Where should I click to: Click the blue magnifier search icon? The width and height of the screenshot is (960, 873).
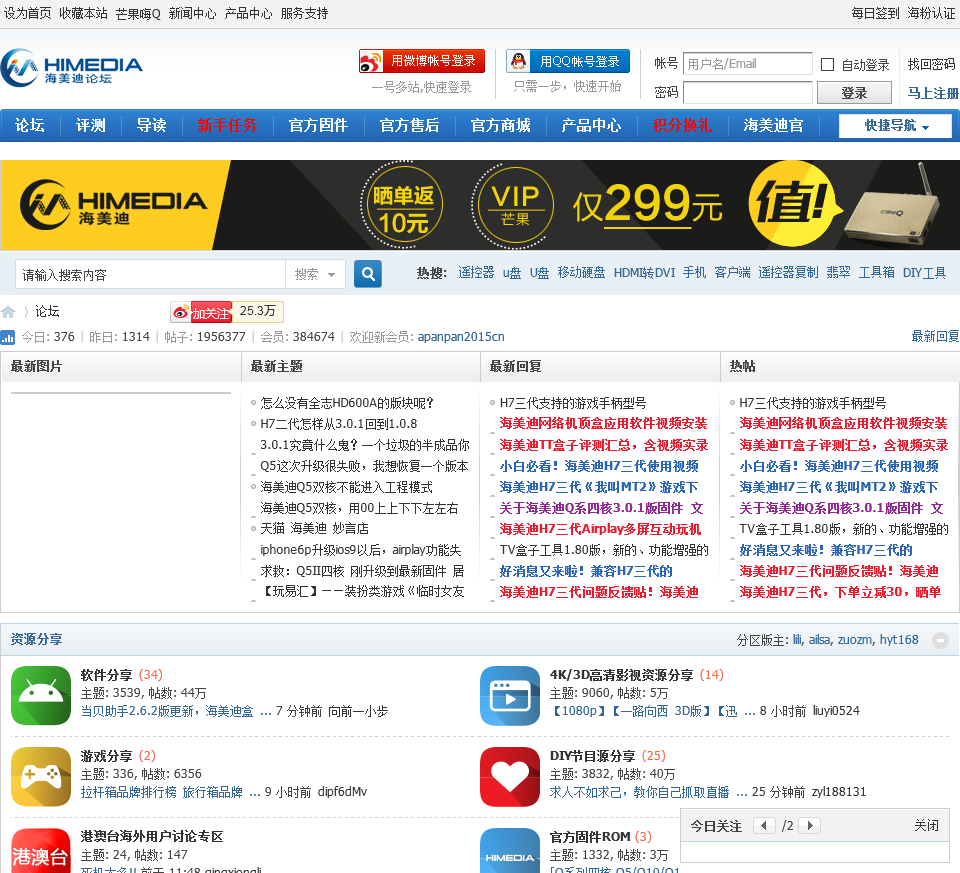(368, 274)
